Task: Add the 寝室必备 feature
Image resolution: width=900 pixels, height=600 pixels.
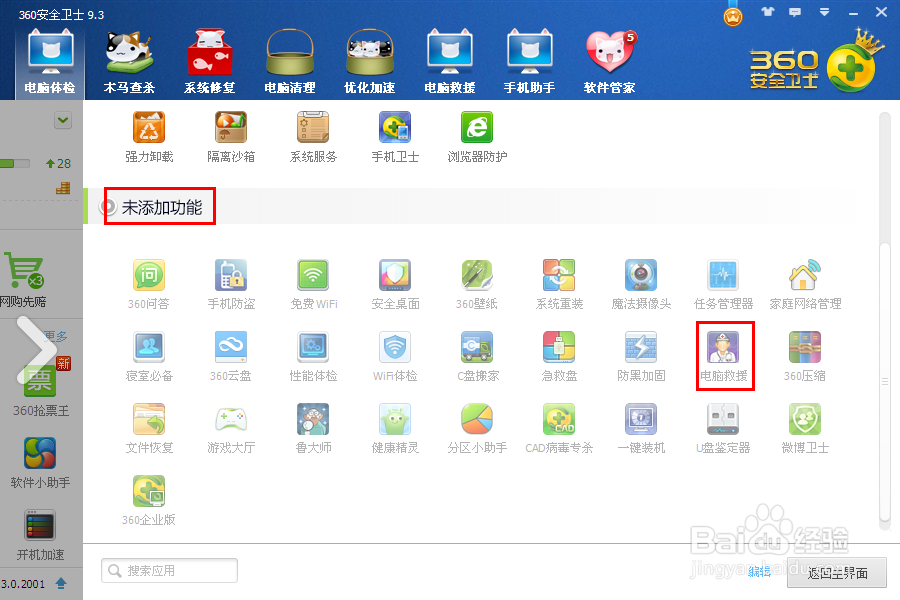Action: pyautogui.click(x=149, y=357)
